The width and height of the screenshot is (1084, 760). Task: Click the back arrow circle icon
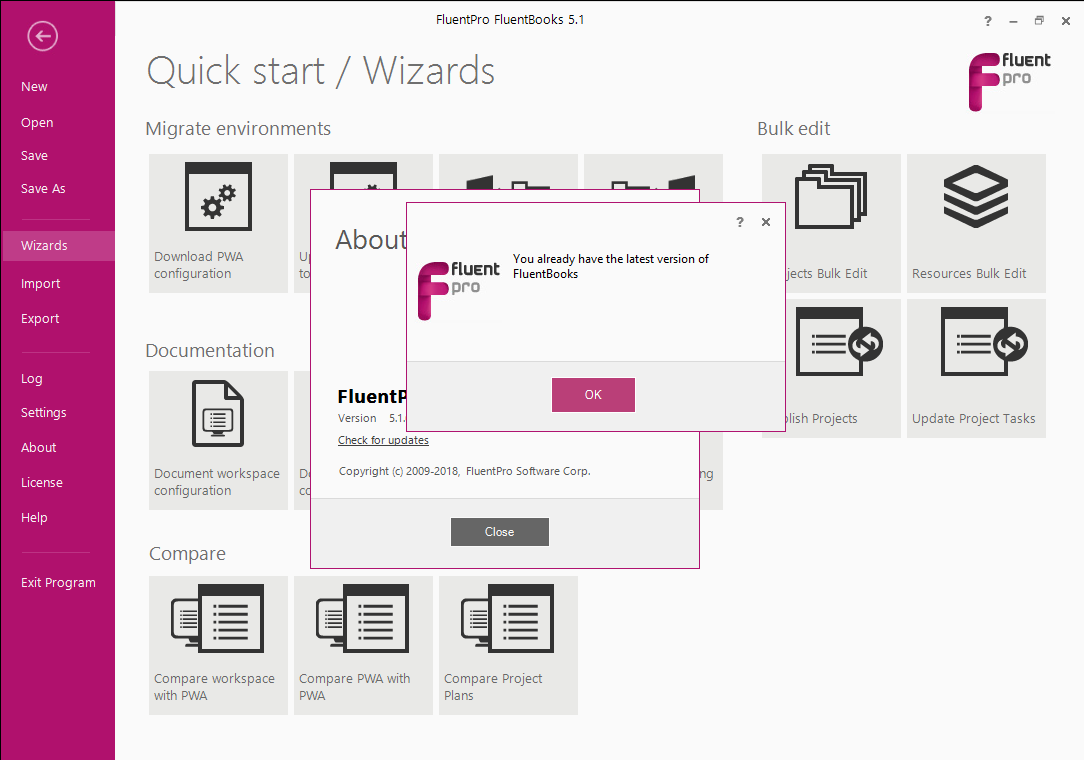point(42,36)
